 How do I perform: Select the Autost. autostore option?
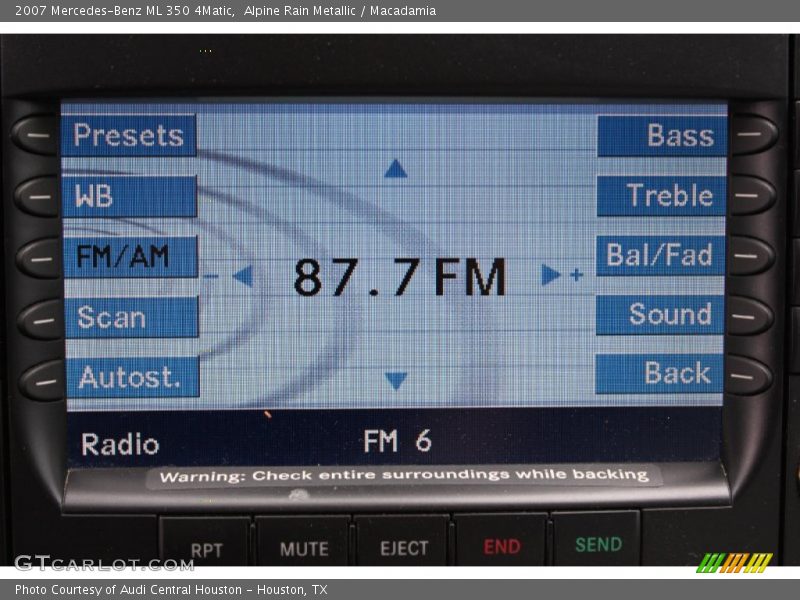(132, 378)
